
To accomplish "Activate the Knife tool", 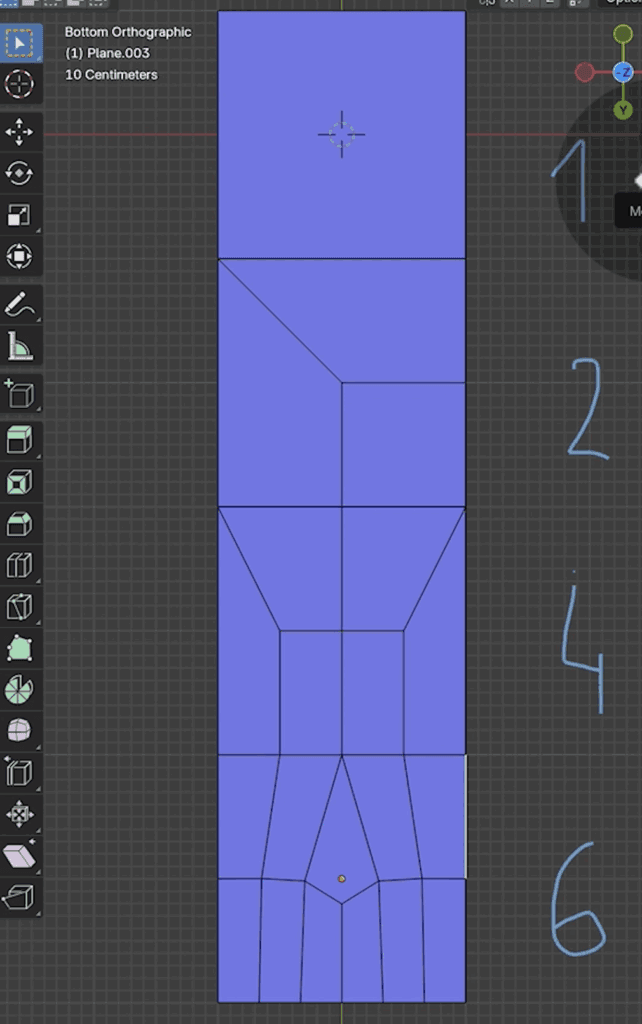I will [20, 607].
